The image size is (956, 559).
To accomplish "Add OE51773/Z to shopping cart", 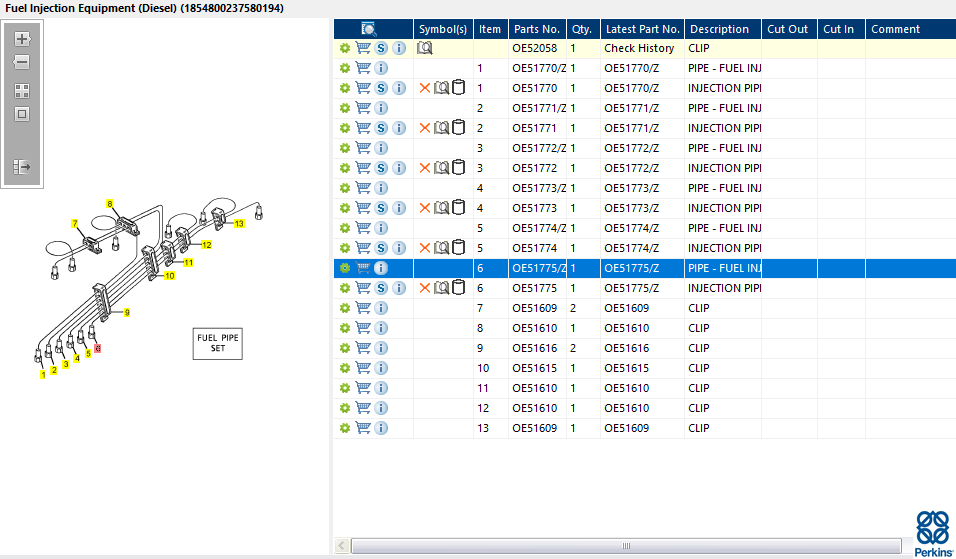I will [x=363, y=188].
